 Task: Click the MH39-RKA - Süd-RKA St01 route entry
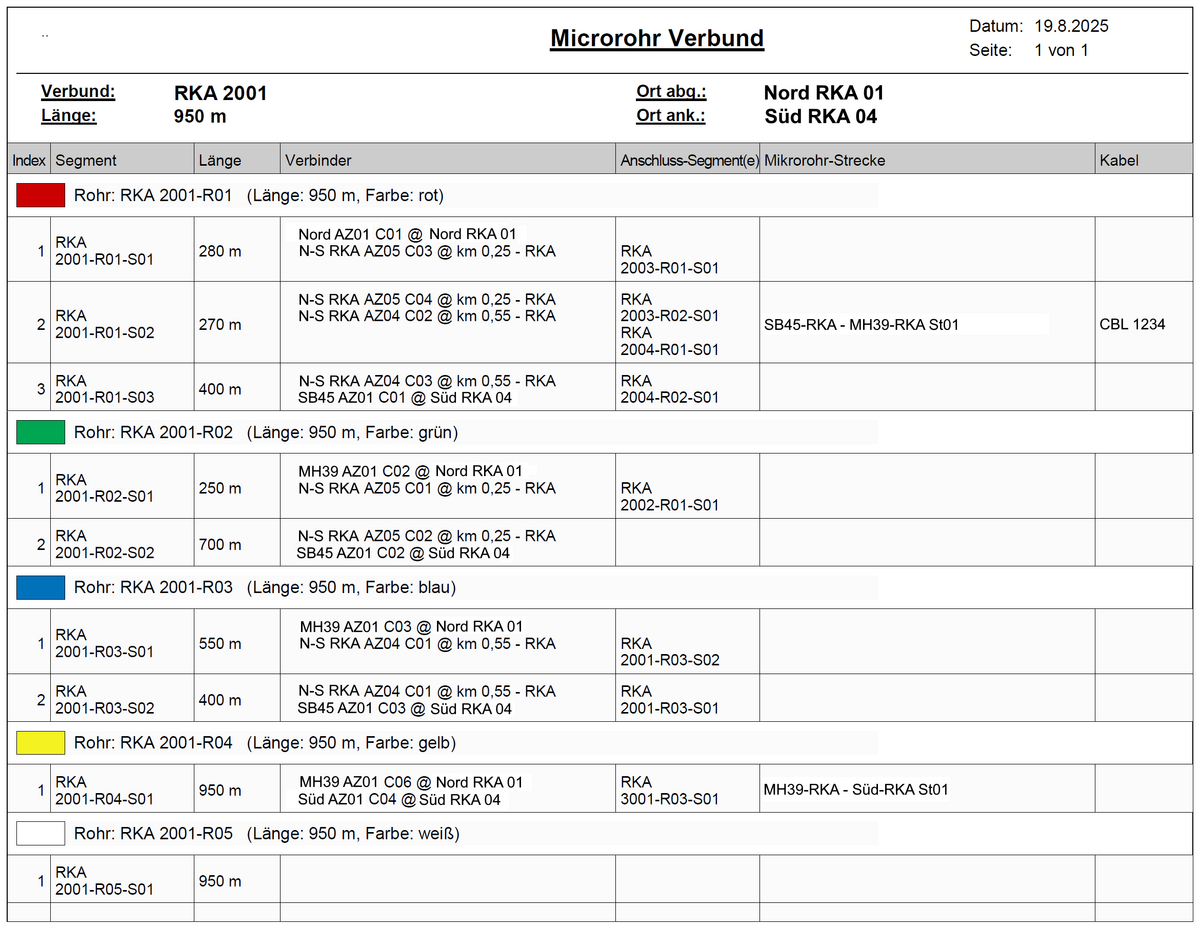click(856, 789)
